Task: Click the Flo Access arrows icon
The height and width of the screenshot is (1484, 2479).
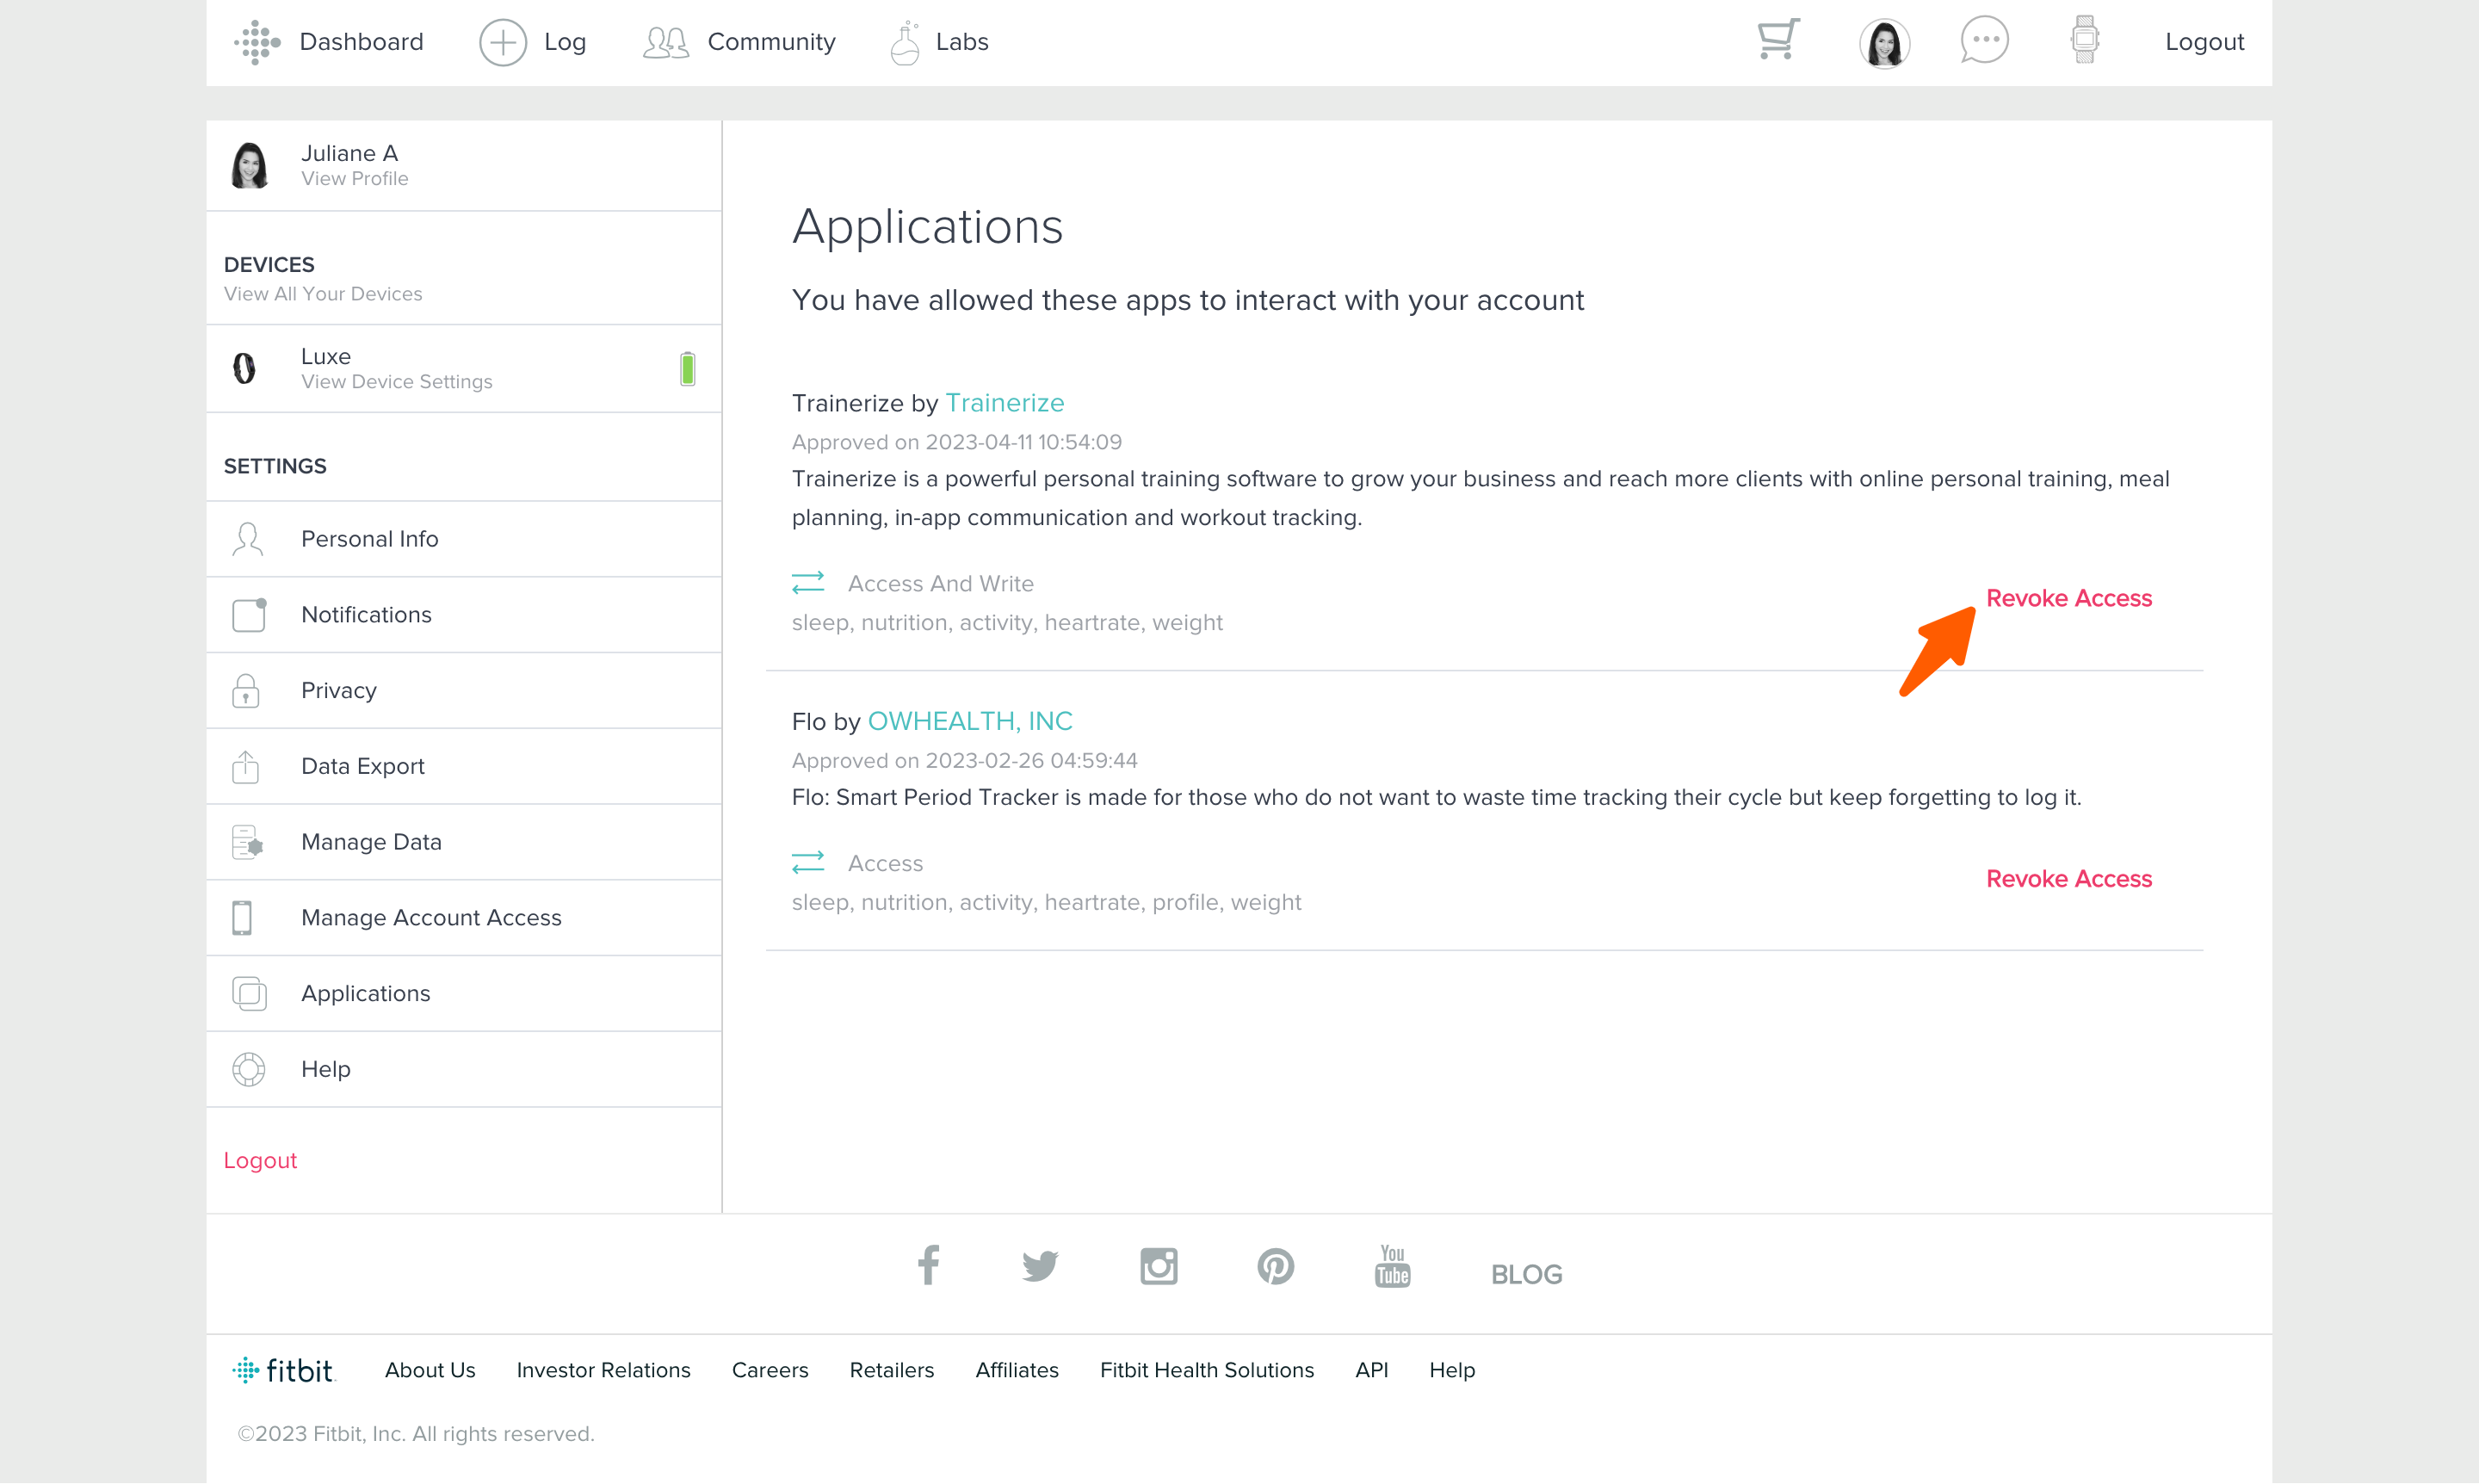Action: 808,862
